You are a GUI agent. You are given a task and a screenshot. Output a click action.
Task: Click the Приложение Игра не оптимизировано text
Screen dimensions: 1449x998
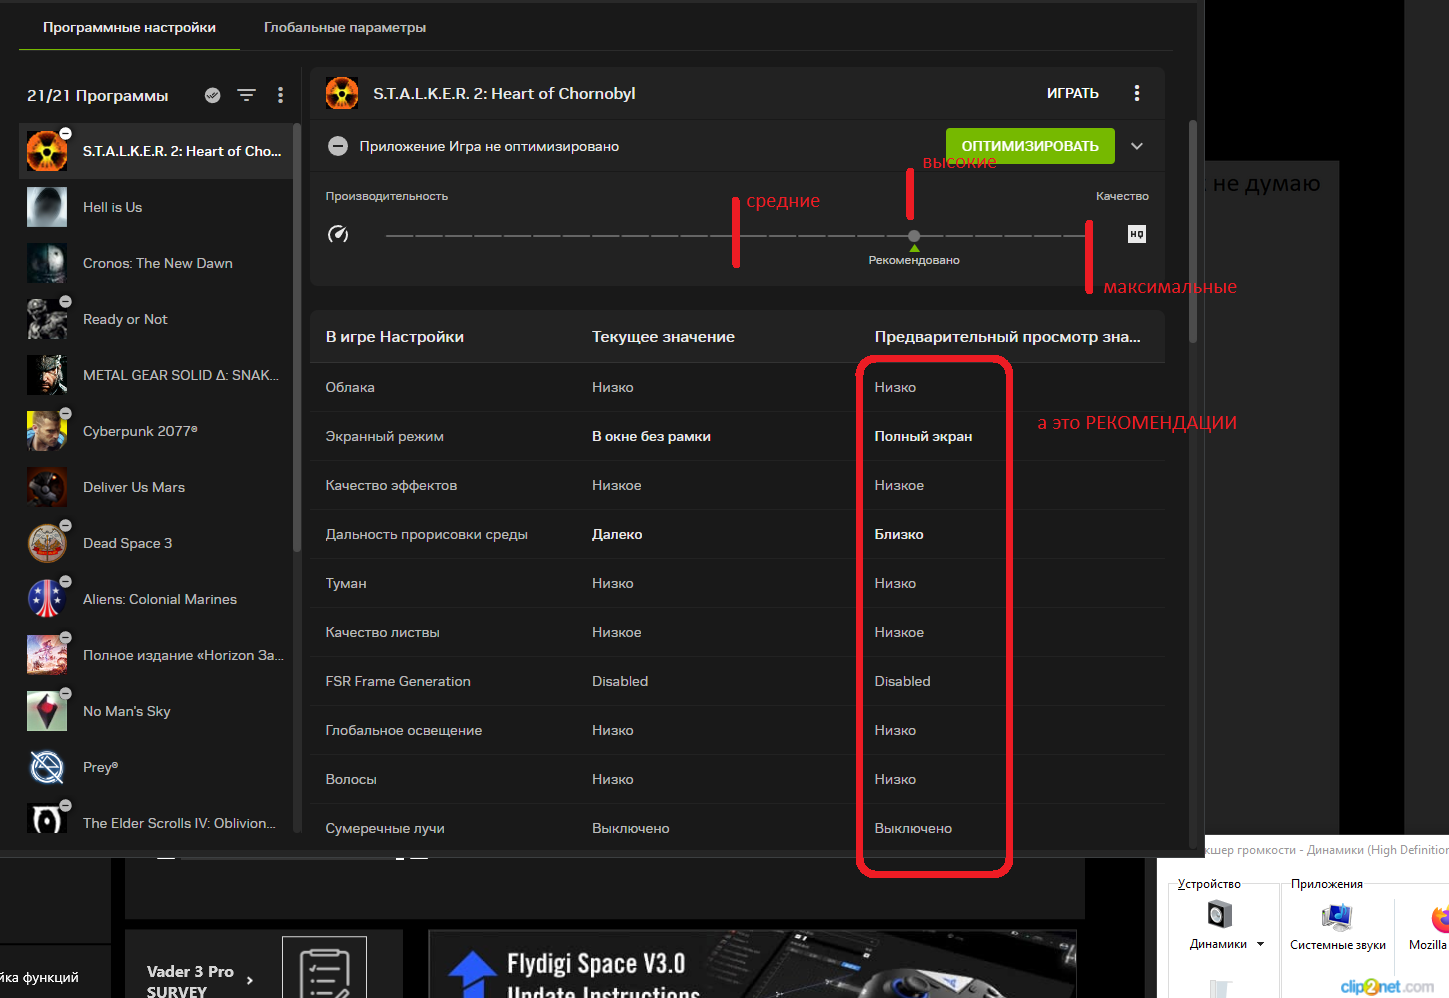[x=489, y=146]
